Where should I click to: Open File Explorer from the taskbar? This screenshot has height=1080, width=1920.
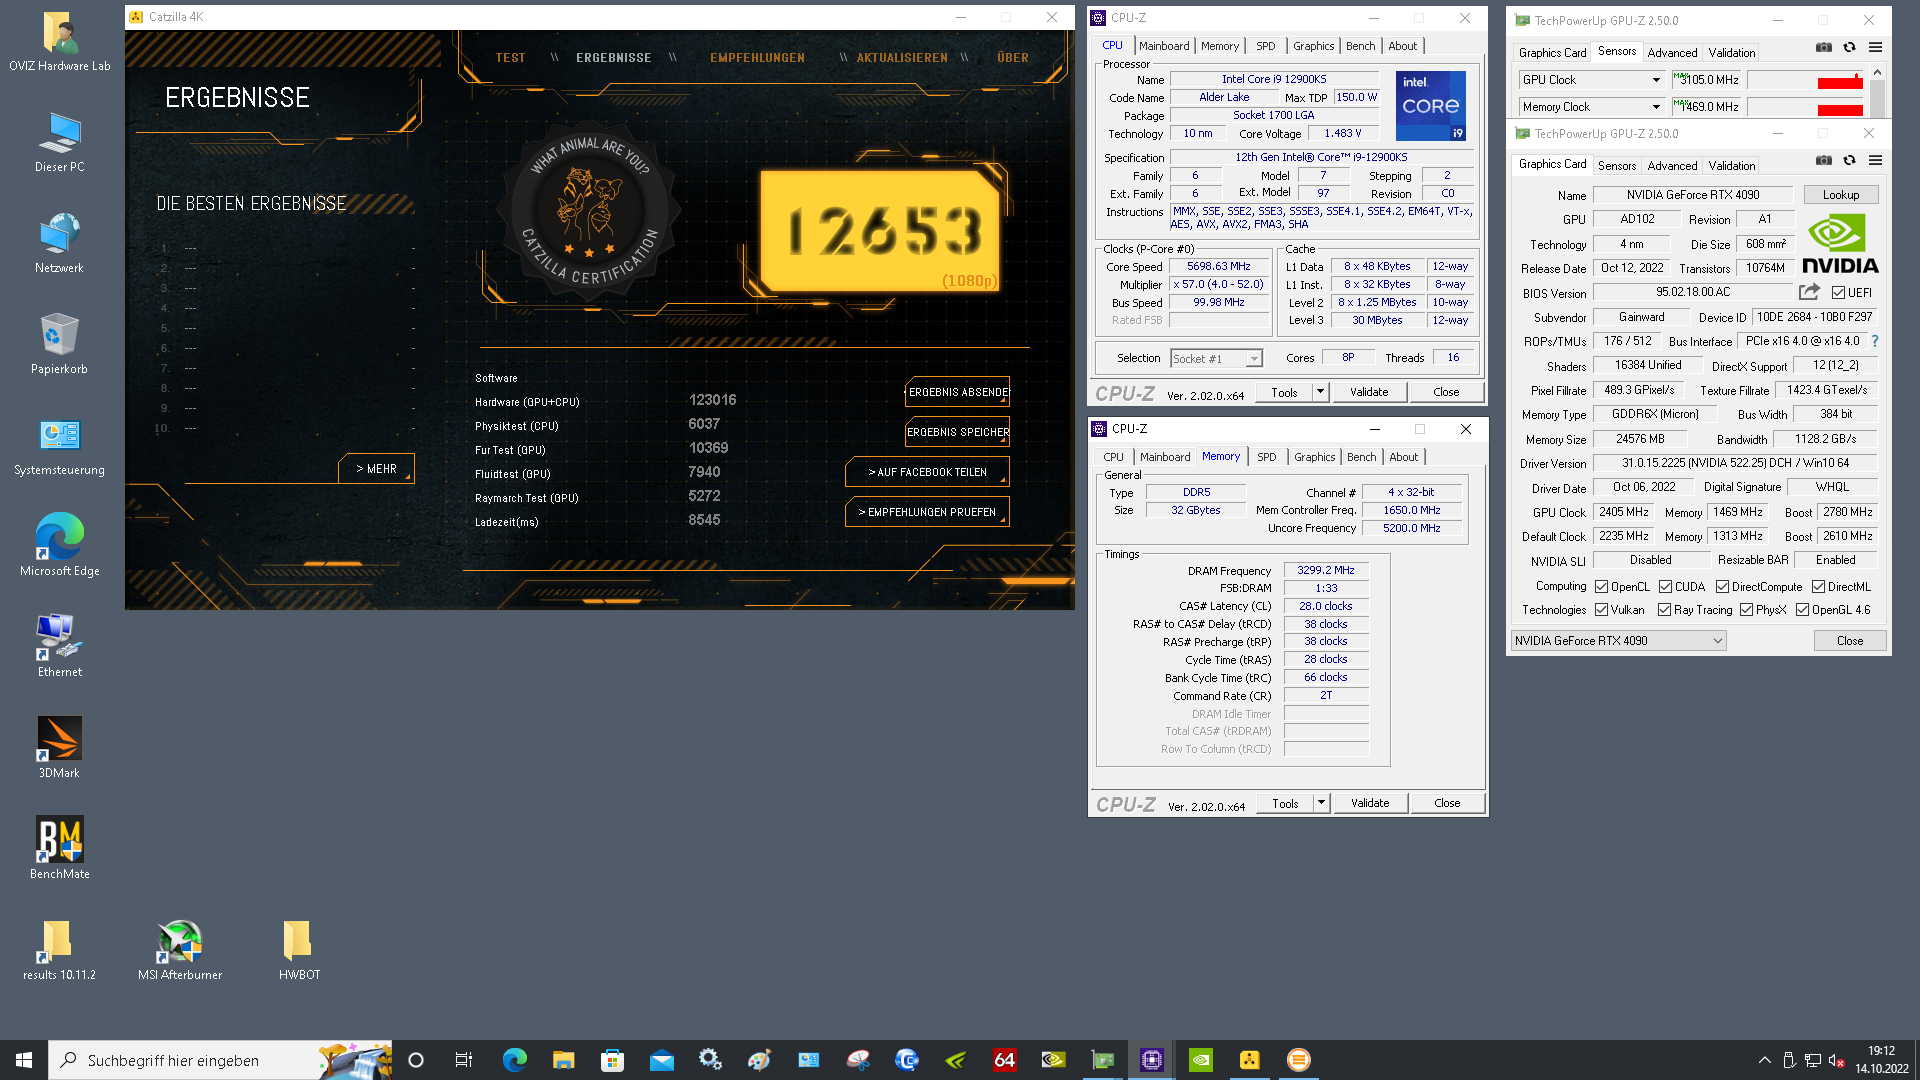click(x=563, y=1060)
